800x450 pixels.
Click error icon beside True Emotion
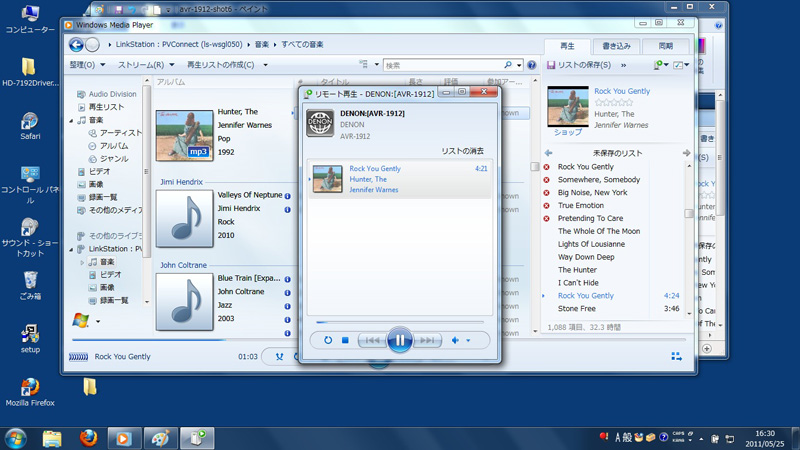[546, 206]
